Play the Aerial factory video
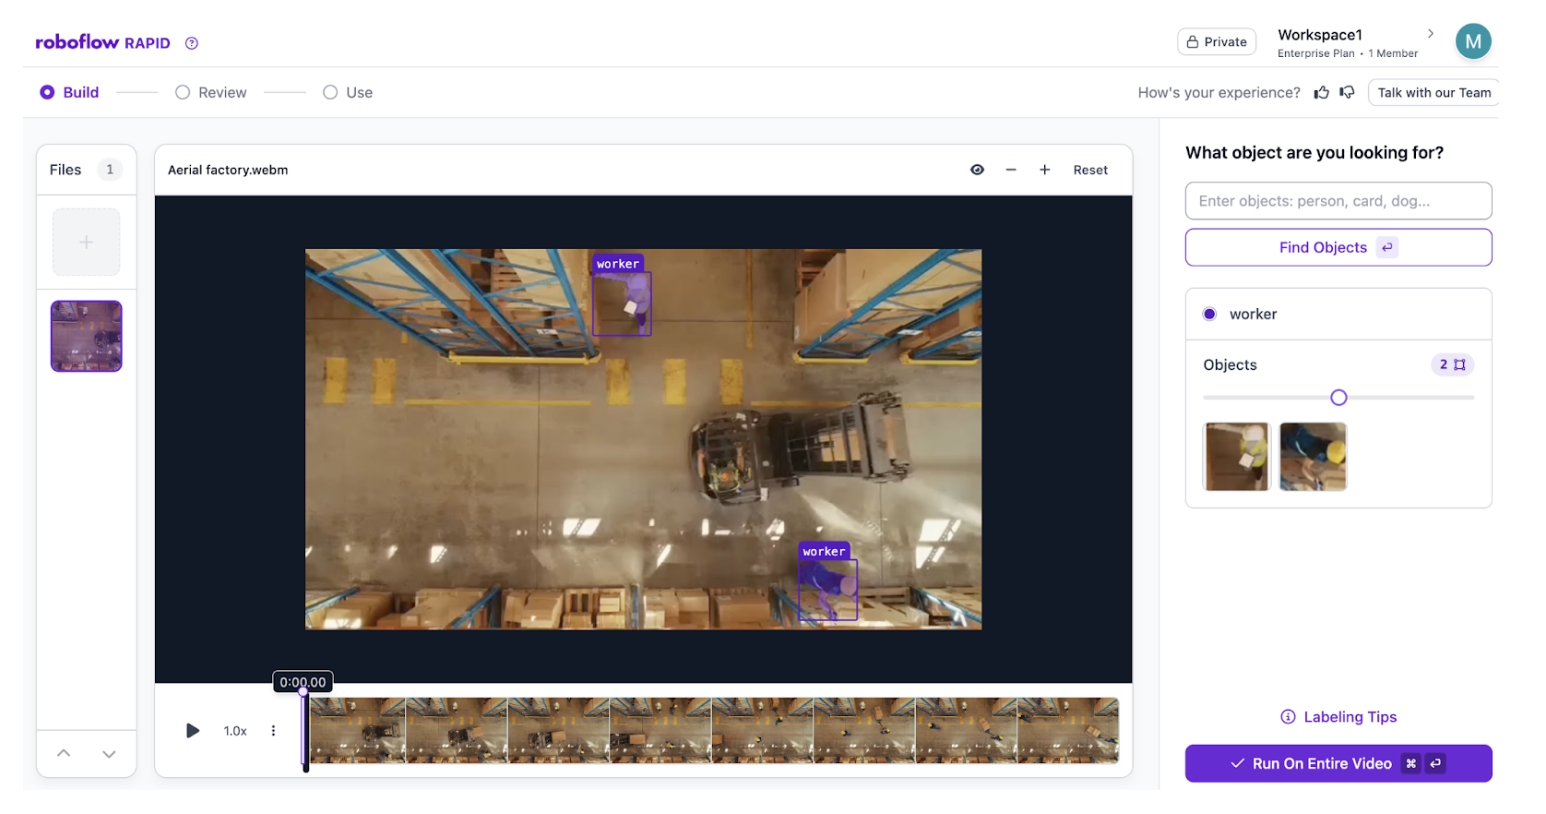The image size is (1546, 814). pos(192,731)
